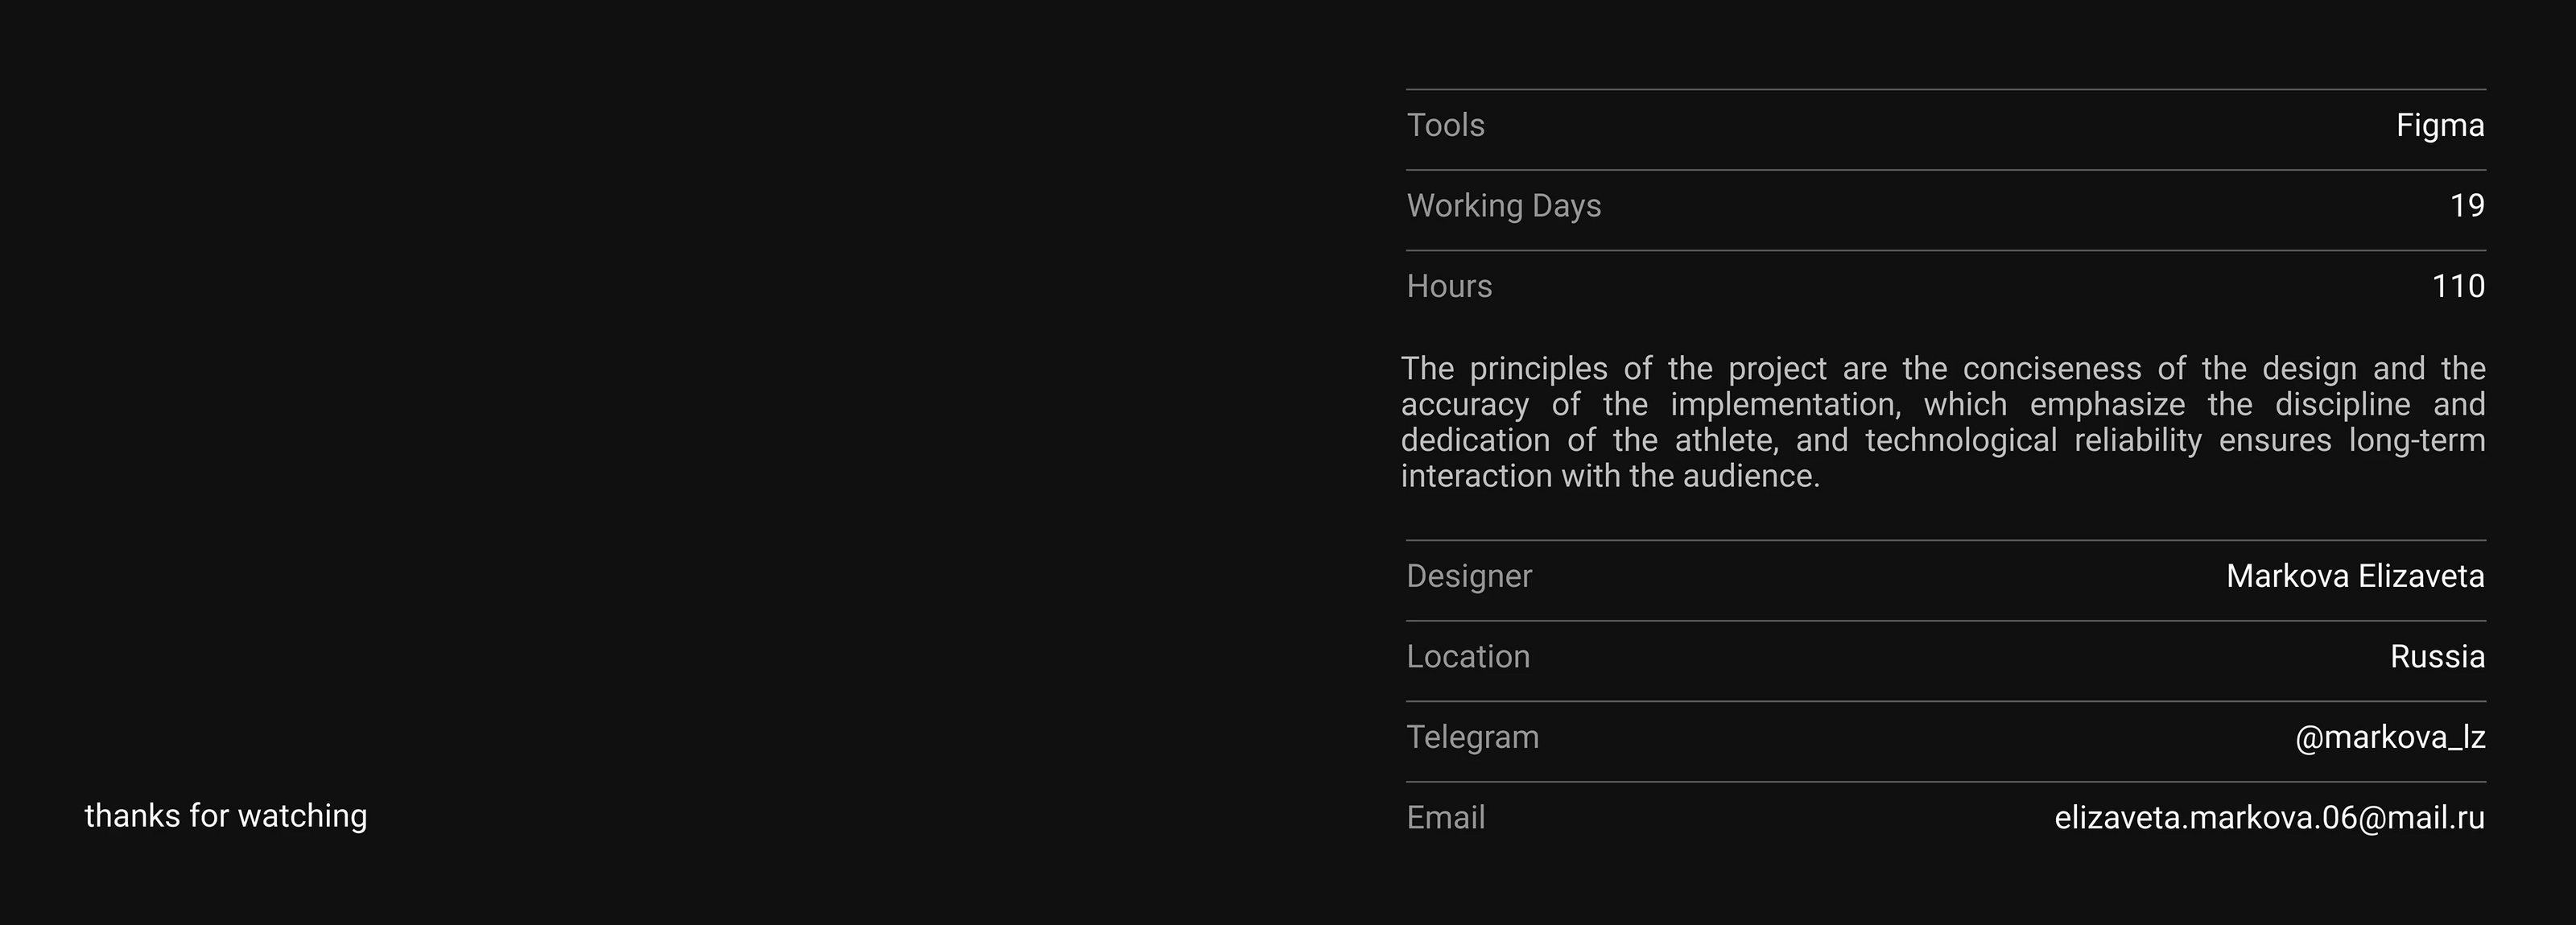Click the Figma value text
This screenshot has width=2576, height=925.
click(x=2439, y=126)
